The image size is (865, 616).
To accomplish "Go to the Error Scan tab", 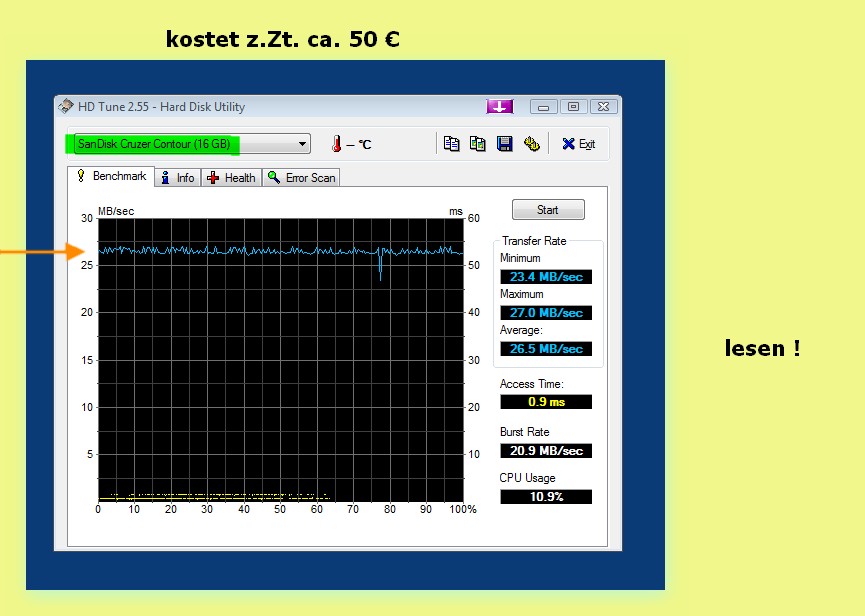I will coord(301,178).
